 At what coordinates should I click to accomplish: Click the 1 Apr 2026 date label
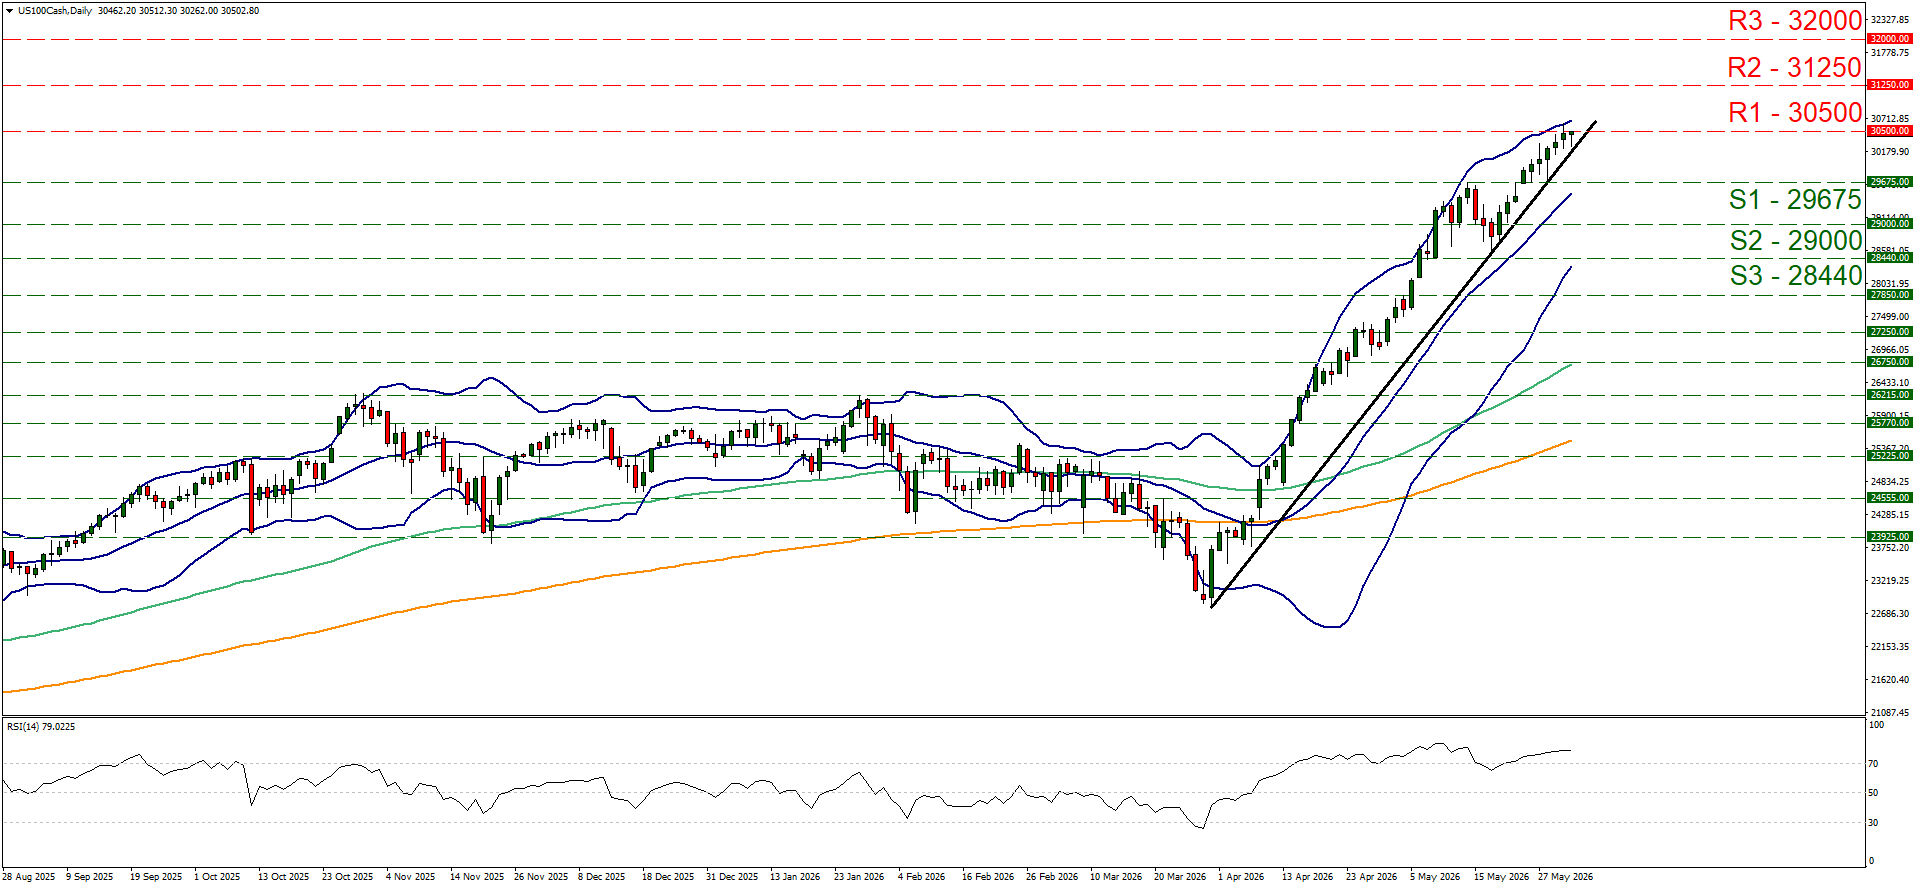click(1241, 877)
